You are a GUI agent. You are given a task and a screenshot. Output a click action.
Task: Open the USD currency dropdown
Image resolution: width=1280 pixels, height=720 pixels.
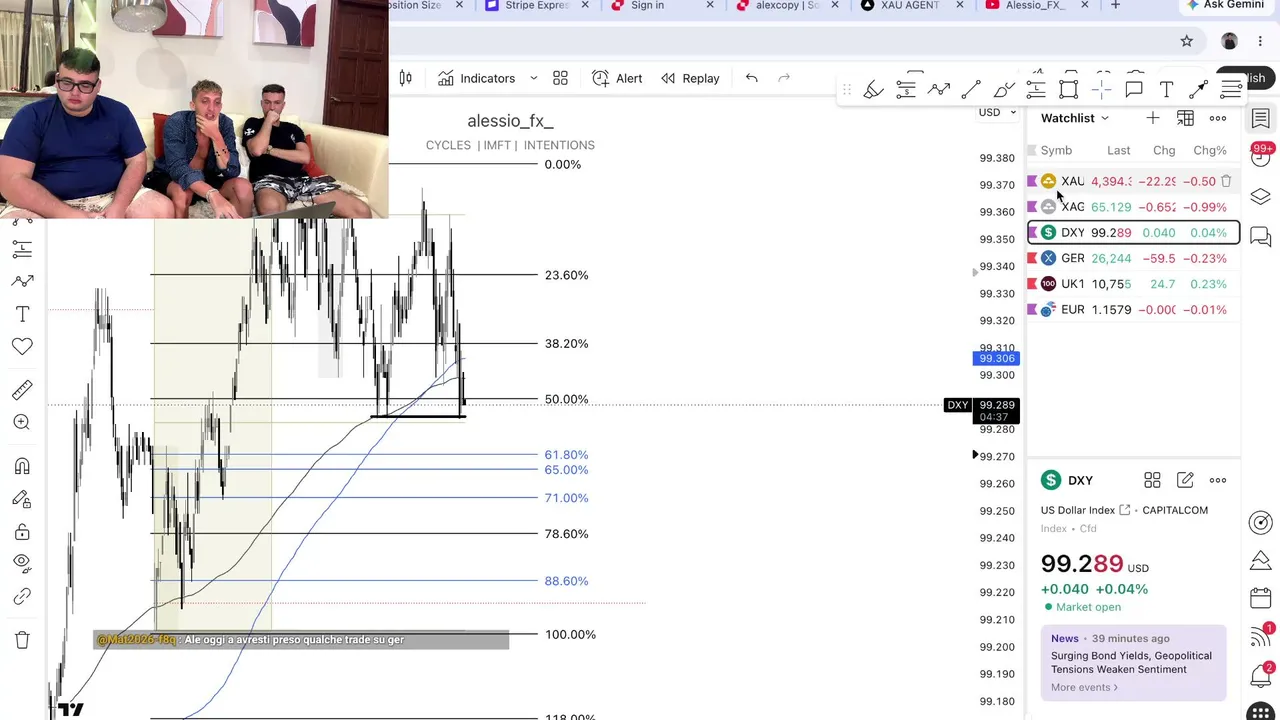(997, 112)
